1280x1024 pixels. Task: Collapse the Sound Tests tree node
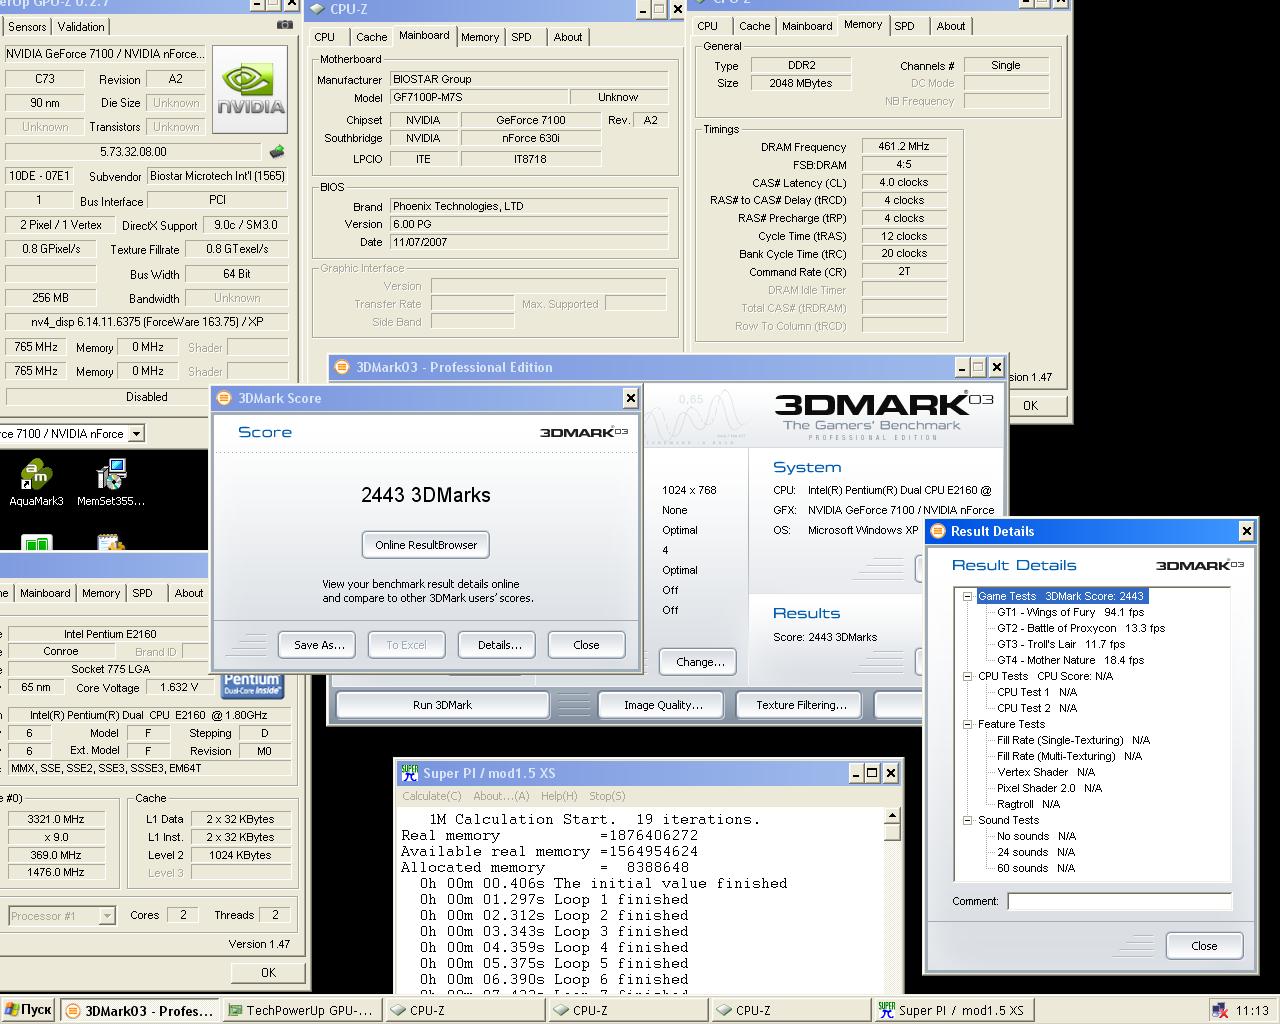tap(967, 820)
